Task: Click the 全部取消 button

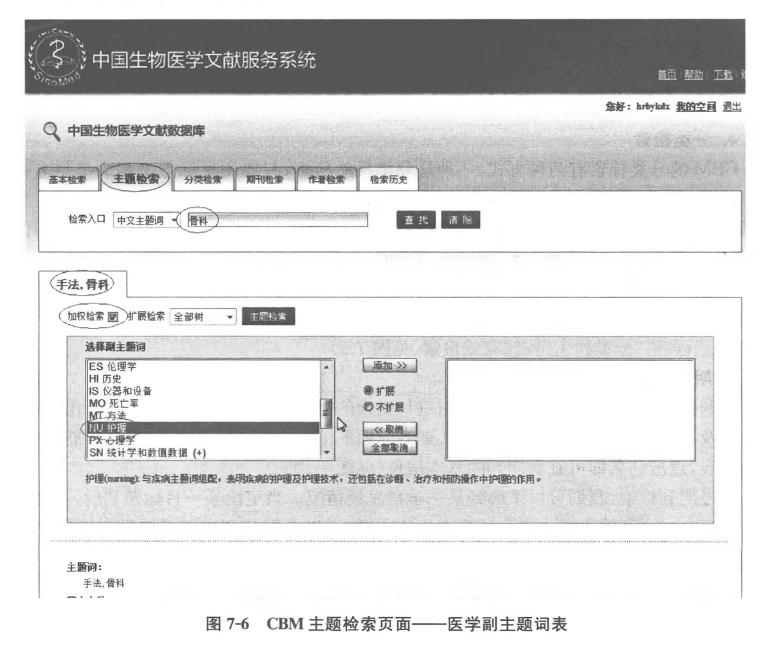Action: coord(390,448)
